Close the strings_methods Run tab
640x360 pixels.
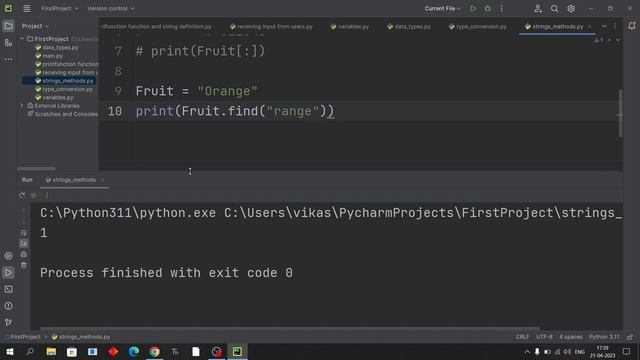(102, 180)
